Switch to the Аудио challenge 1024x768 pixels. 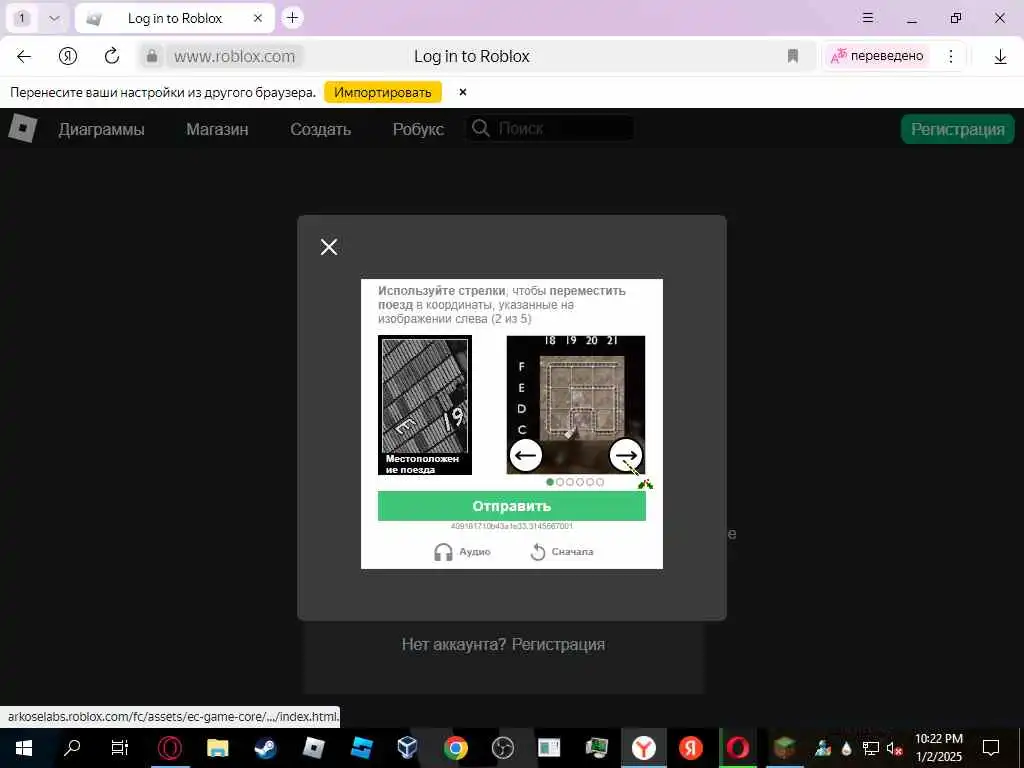click(462, 552)
